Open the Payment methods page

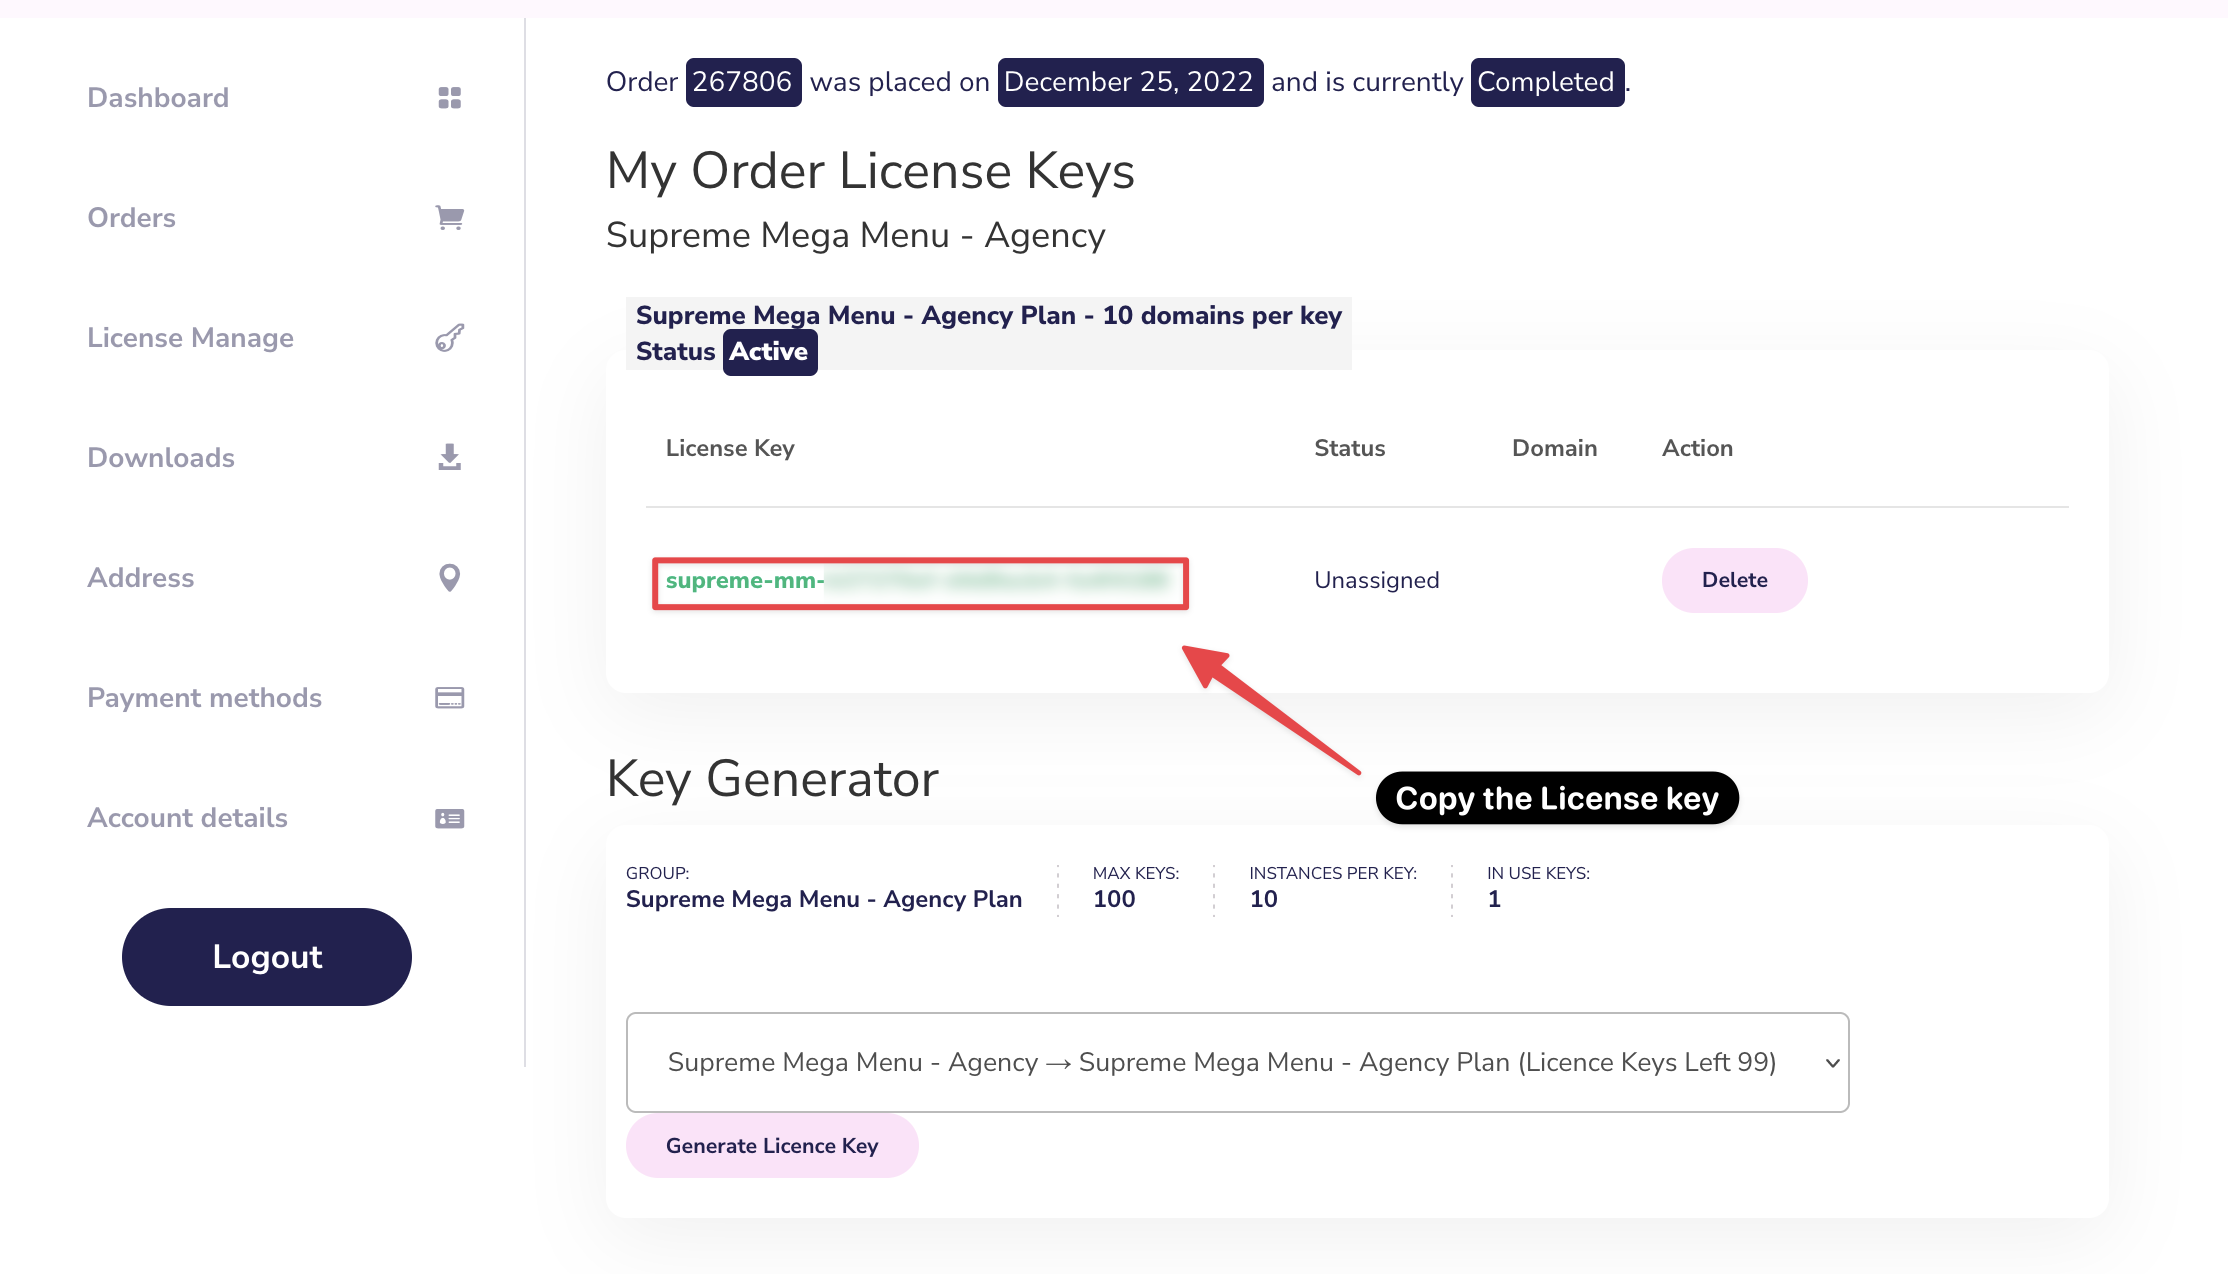204,697
